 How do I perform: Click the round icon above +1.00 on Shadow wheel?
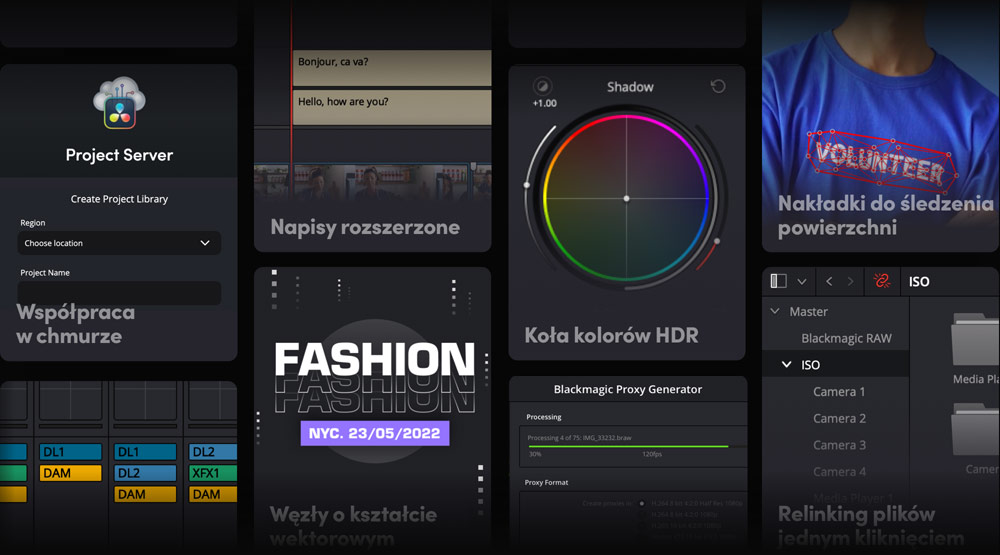(543, 86)
